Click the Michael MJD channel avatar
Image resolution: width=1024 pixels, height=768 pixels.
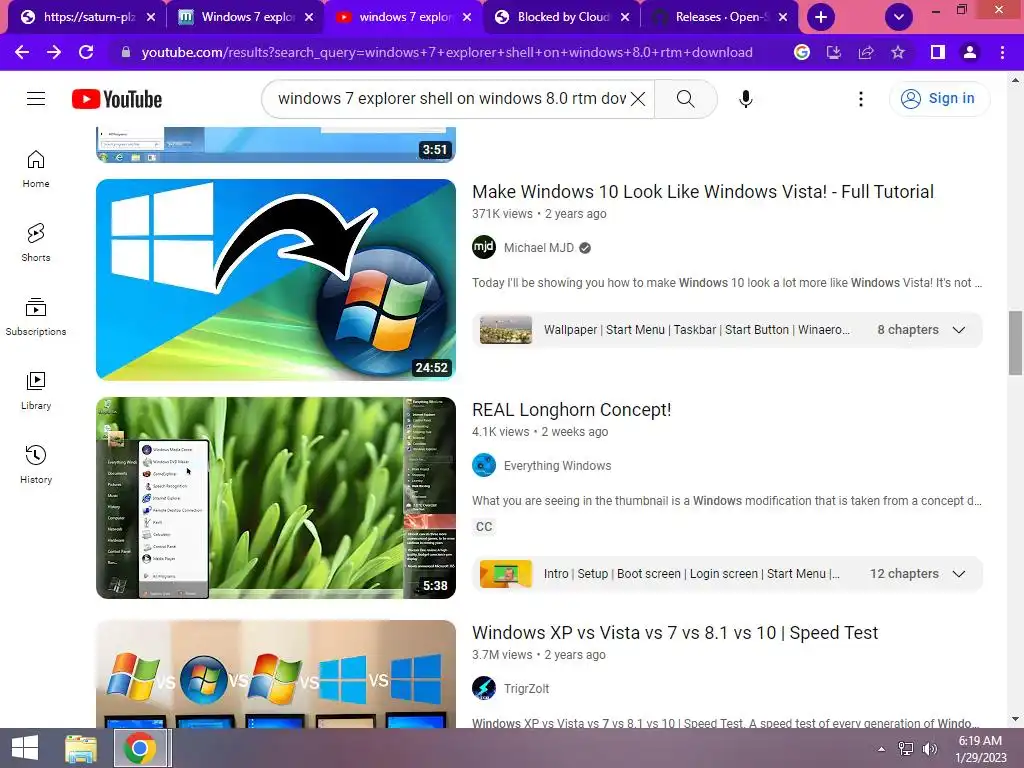(x=484, y=248)
